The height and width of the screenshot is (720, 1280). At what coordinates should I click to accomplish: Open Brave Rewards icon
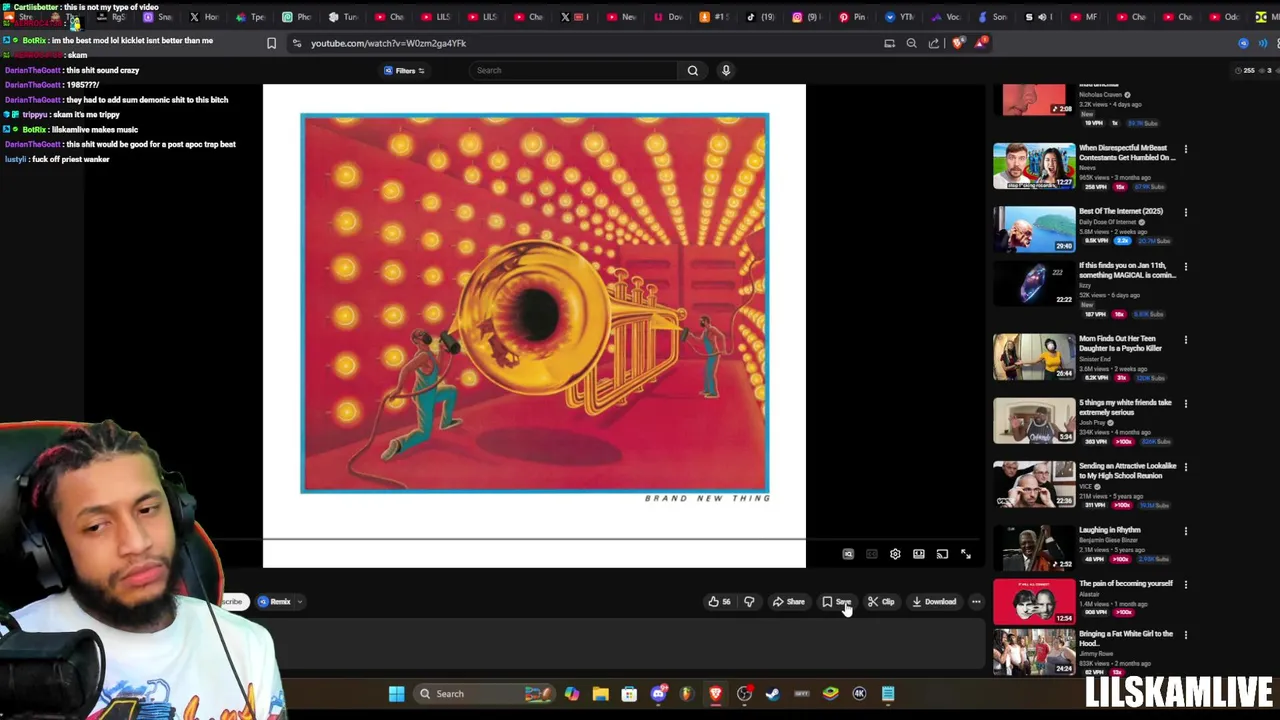coord(982,42)
